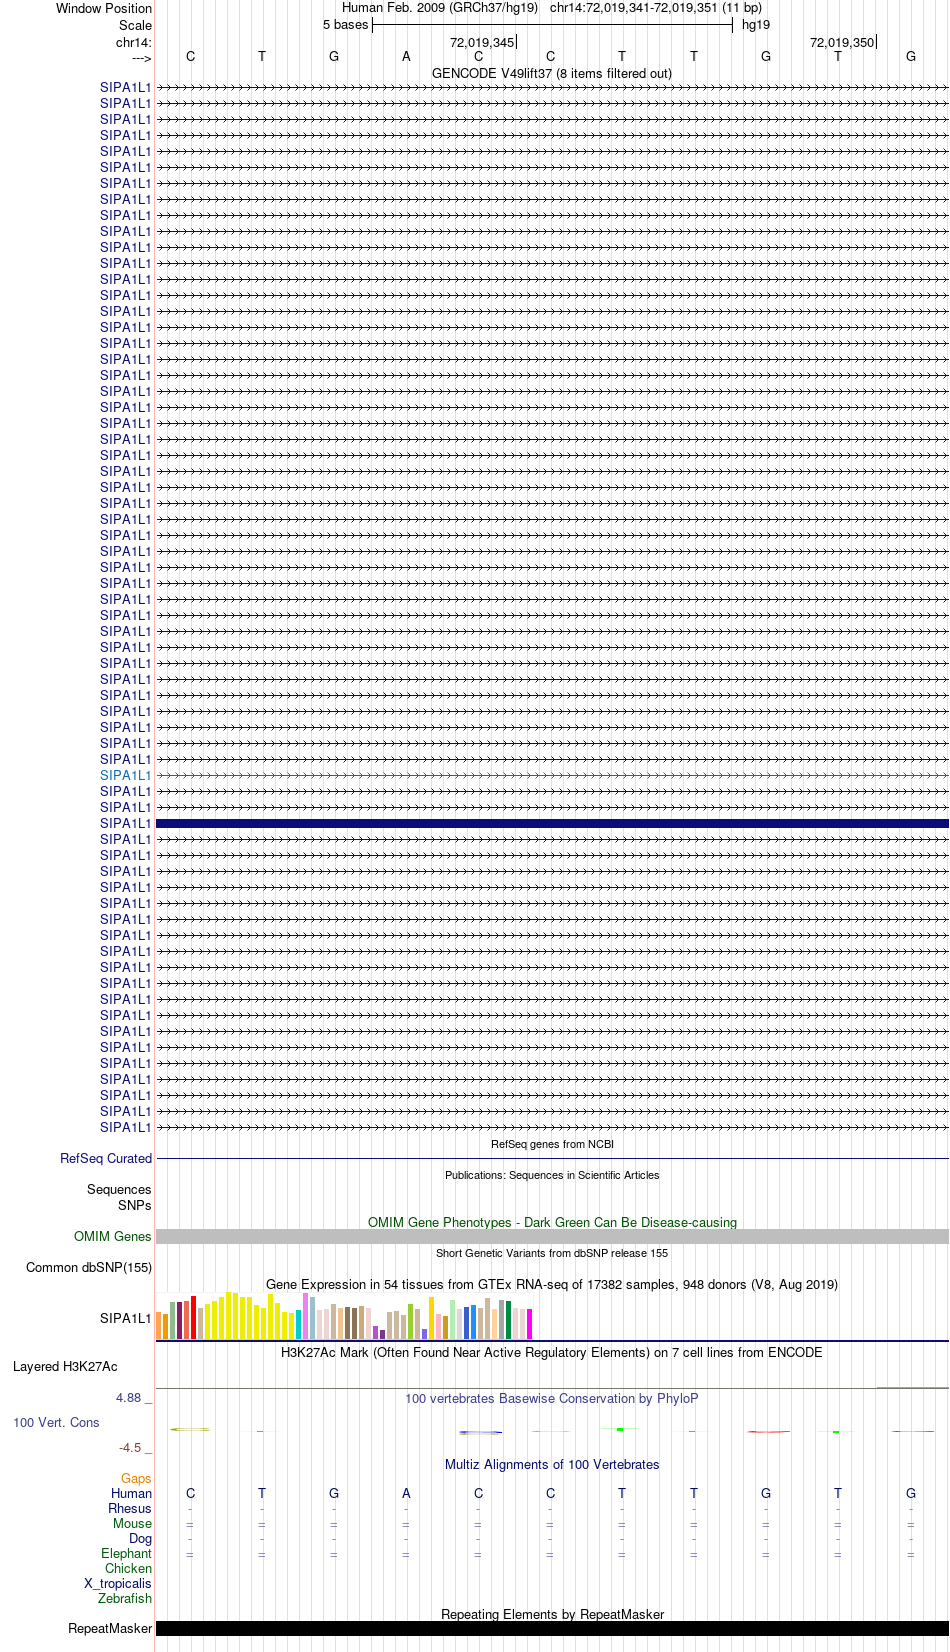The image size is (950, 1652).
Task: Click the chr14: ruler label
Action: (133, 42)
